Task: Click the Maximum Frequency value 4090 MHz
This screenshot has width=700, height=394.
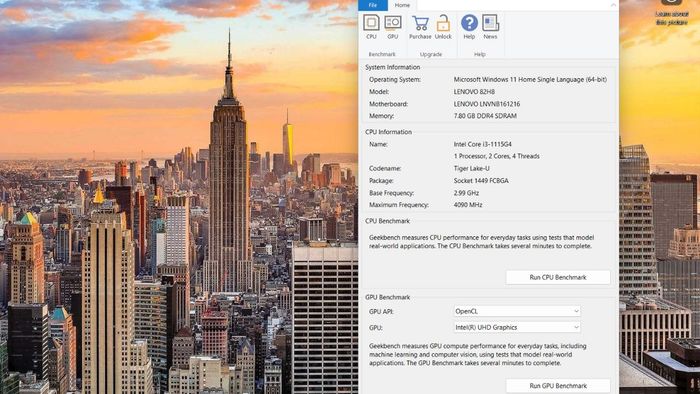Action: [468, 205]
